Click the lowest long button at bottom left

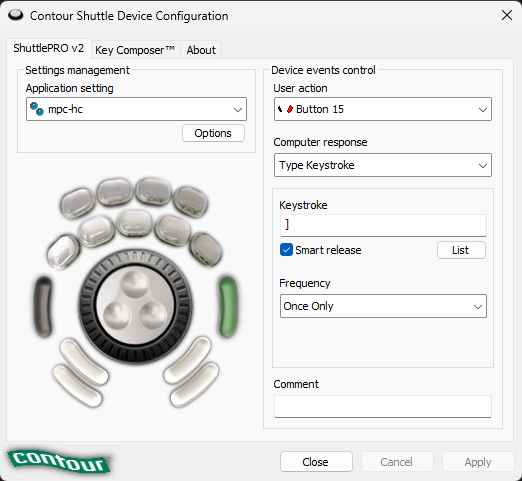coord(77,386)
